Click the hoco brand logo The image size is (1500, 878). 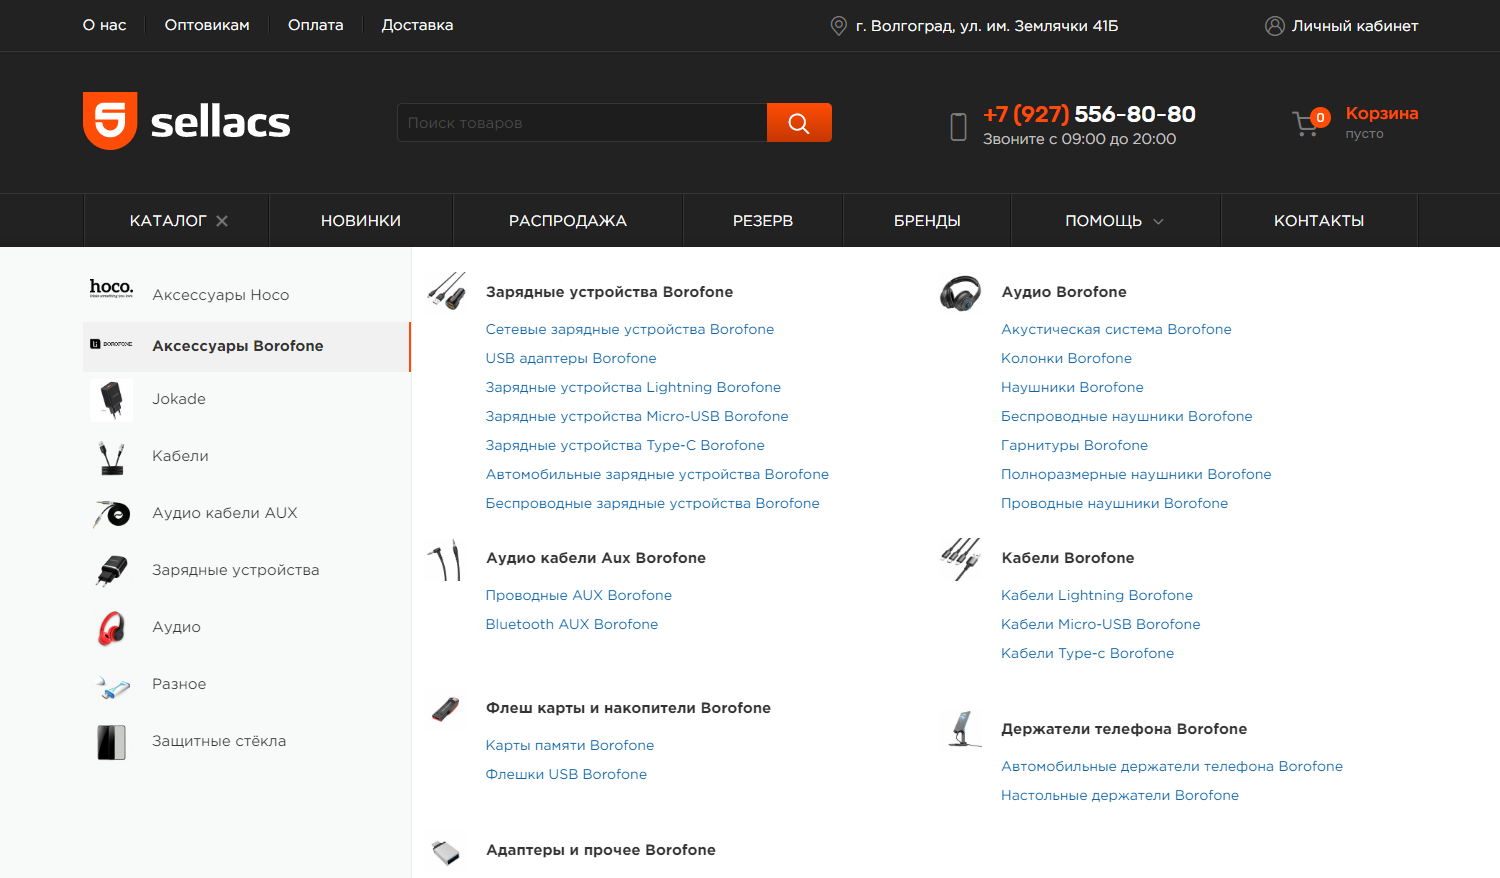[x=111, y=288]
